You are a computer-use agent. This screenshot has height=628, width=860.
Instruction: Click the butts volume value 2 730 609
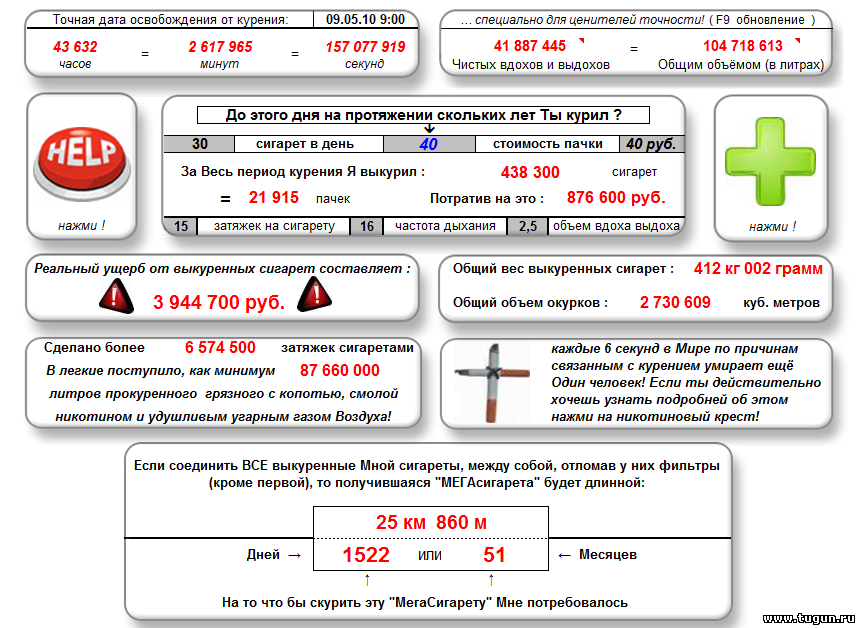pos(675,302)
